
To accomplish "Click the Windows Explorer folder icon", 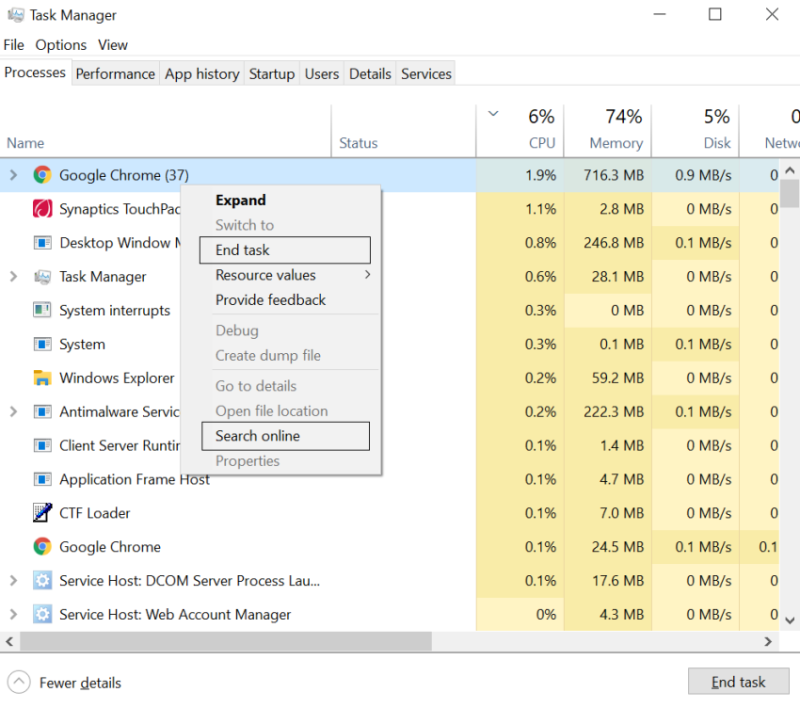I will tap(42, 378).
